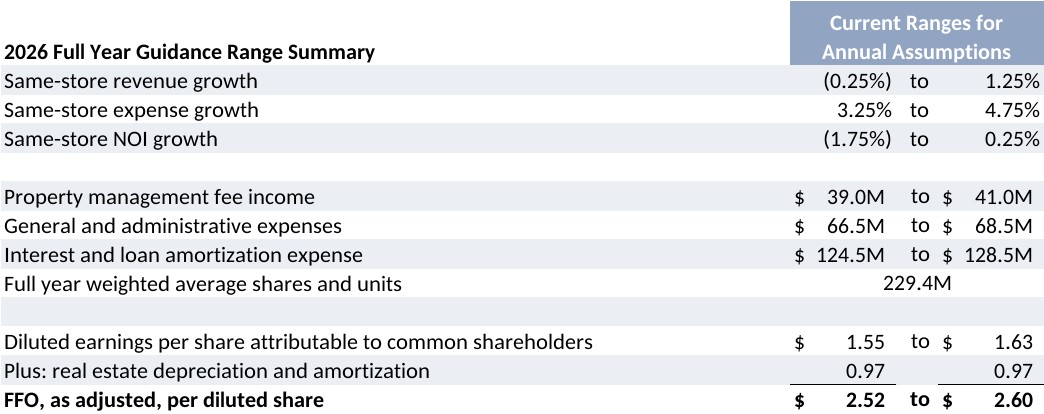The width and height of the screenshot is (1044, 414).
Task: Click the Property management fee income label
Action: point(159,197)
